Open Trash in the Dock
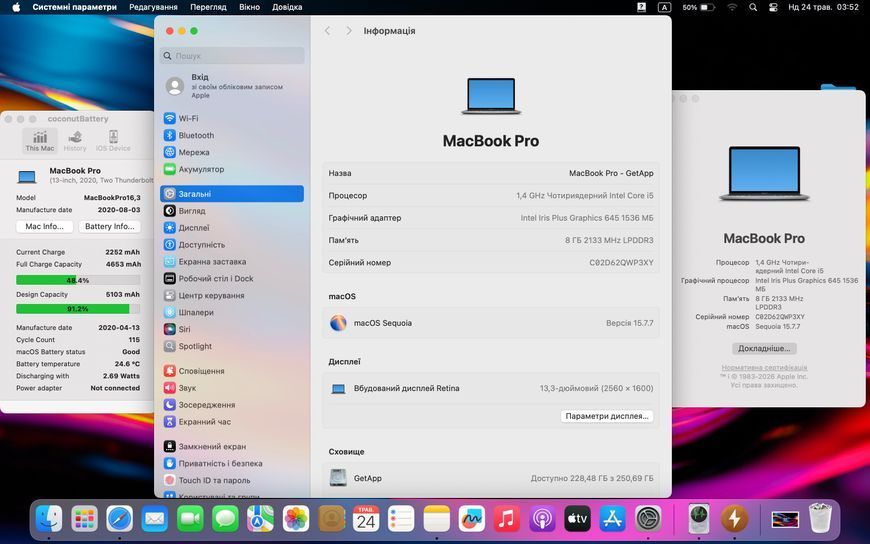This screenshot has height=544, width=870. point(820,519)
